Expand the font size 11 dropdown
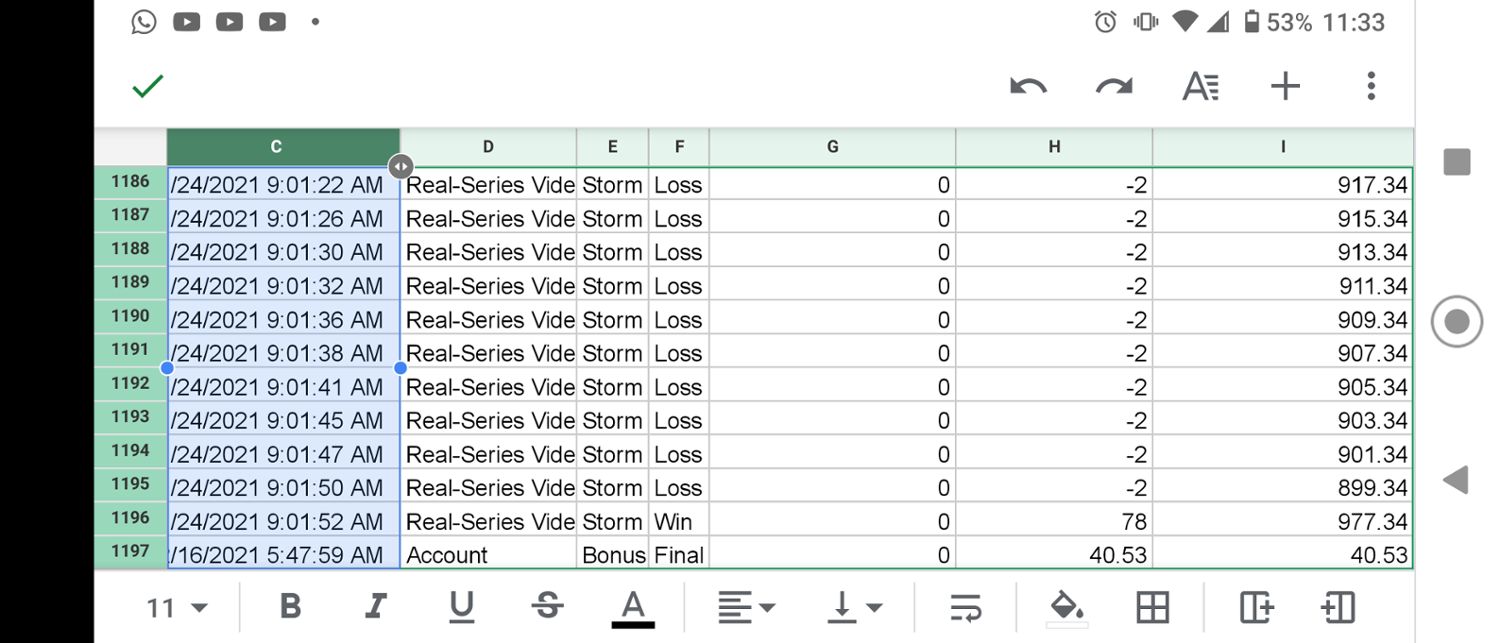Viewport: 1500px width, 643px height. coord(177,607)
